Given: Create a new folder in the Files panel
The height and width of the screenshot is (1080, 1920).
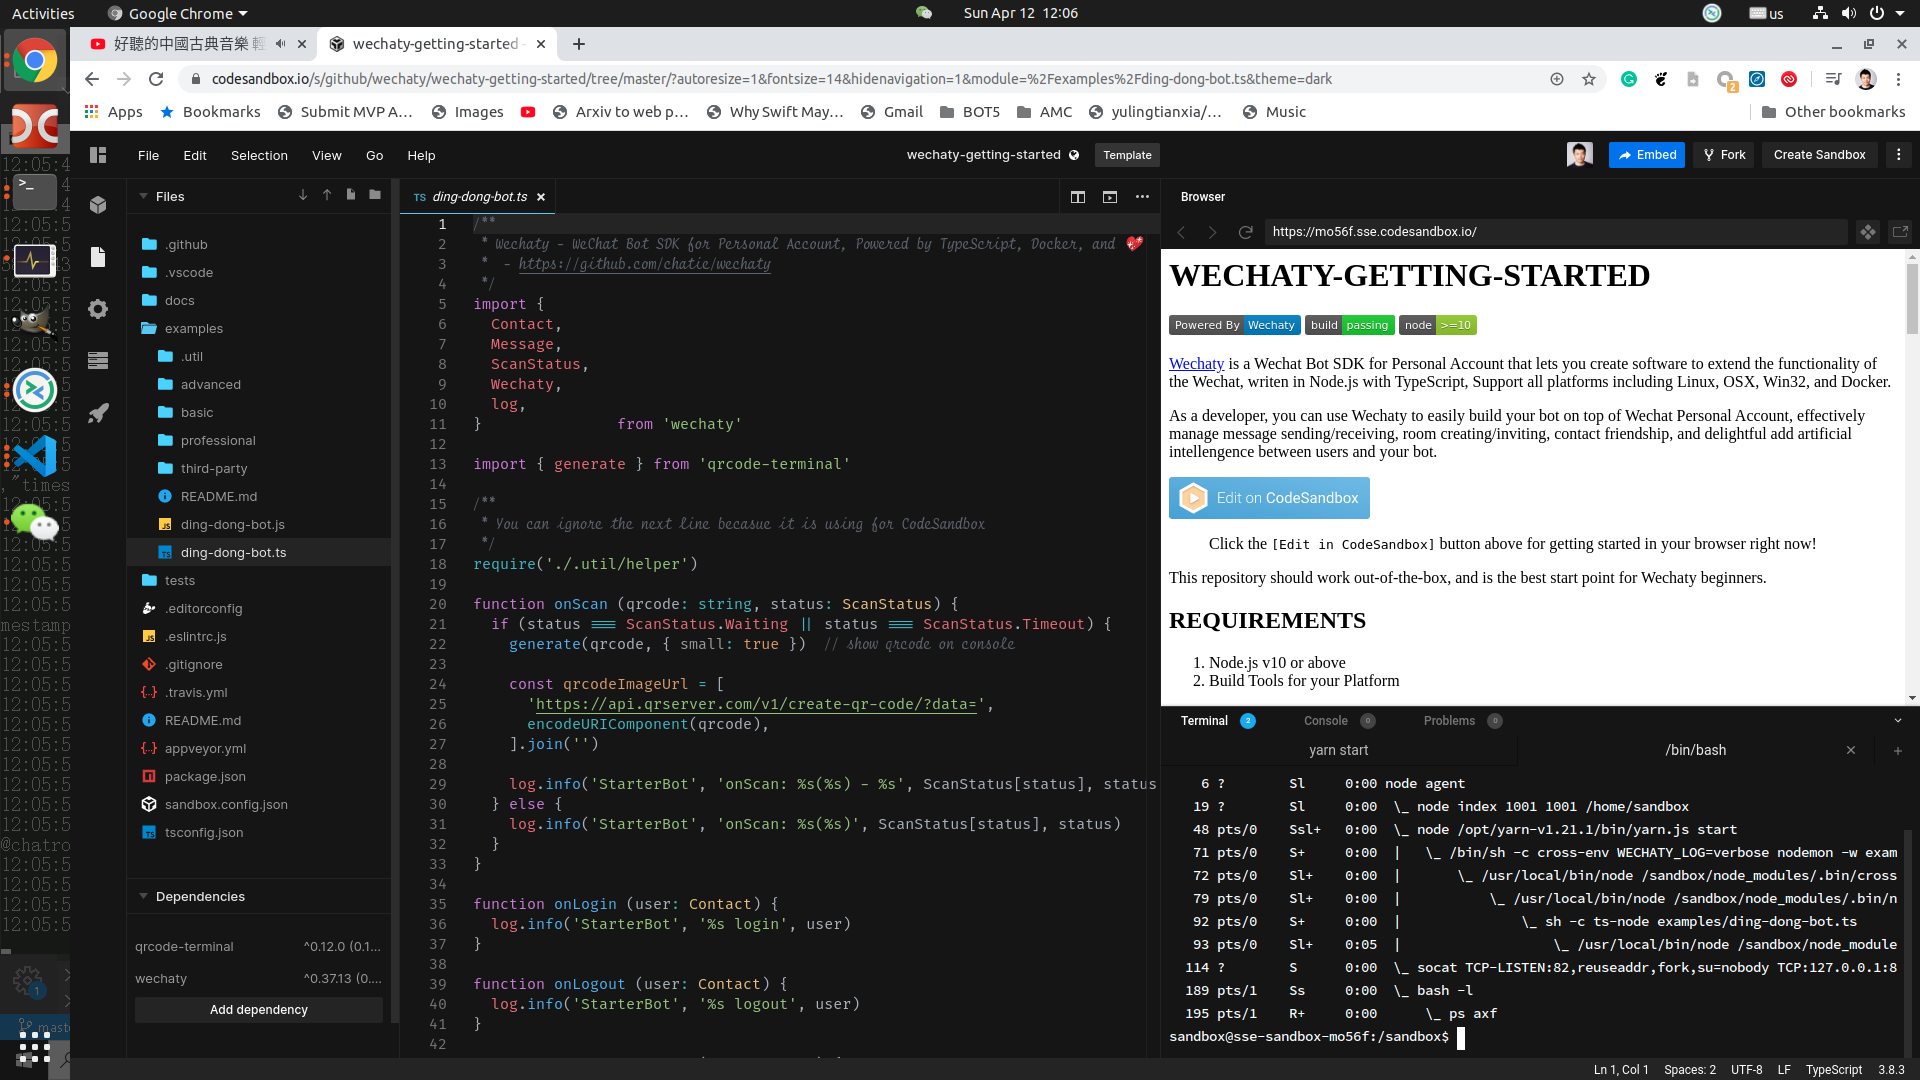Looking at the screenshot, I should 374,195.
